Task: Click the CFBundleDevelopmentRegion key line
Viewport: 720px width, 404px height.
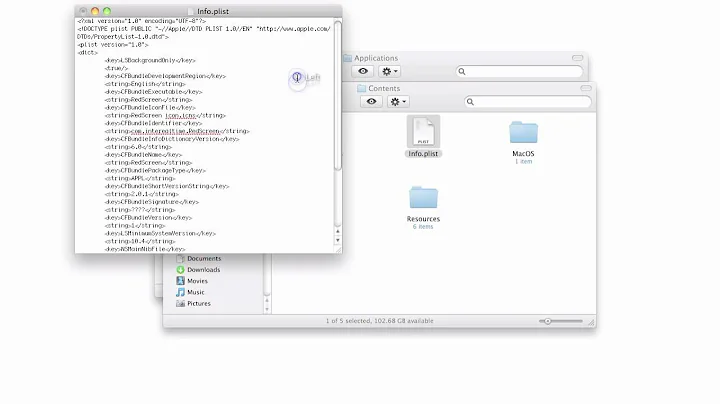Action: pos(165,76)
